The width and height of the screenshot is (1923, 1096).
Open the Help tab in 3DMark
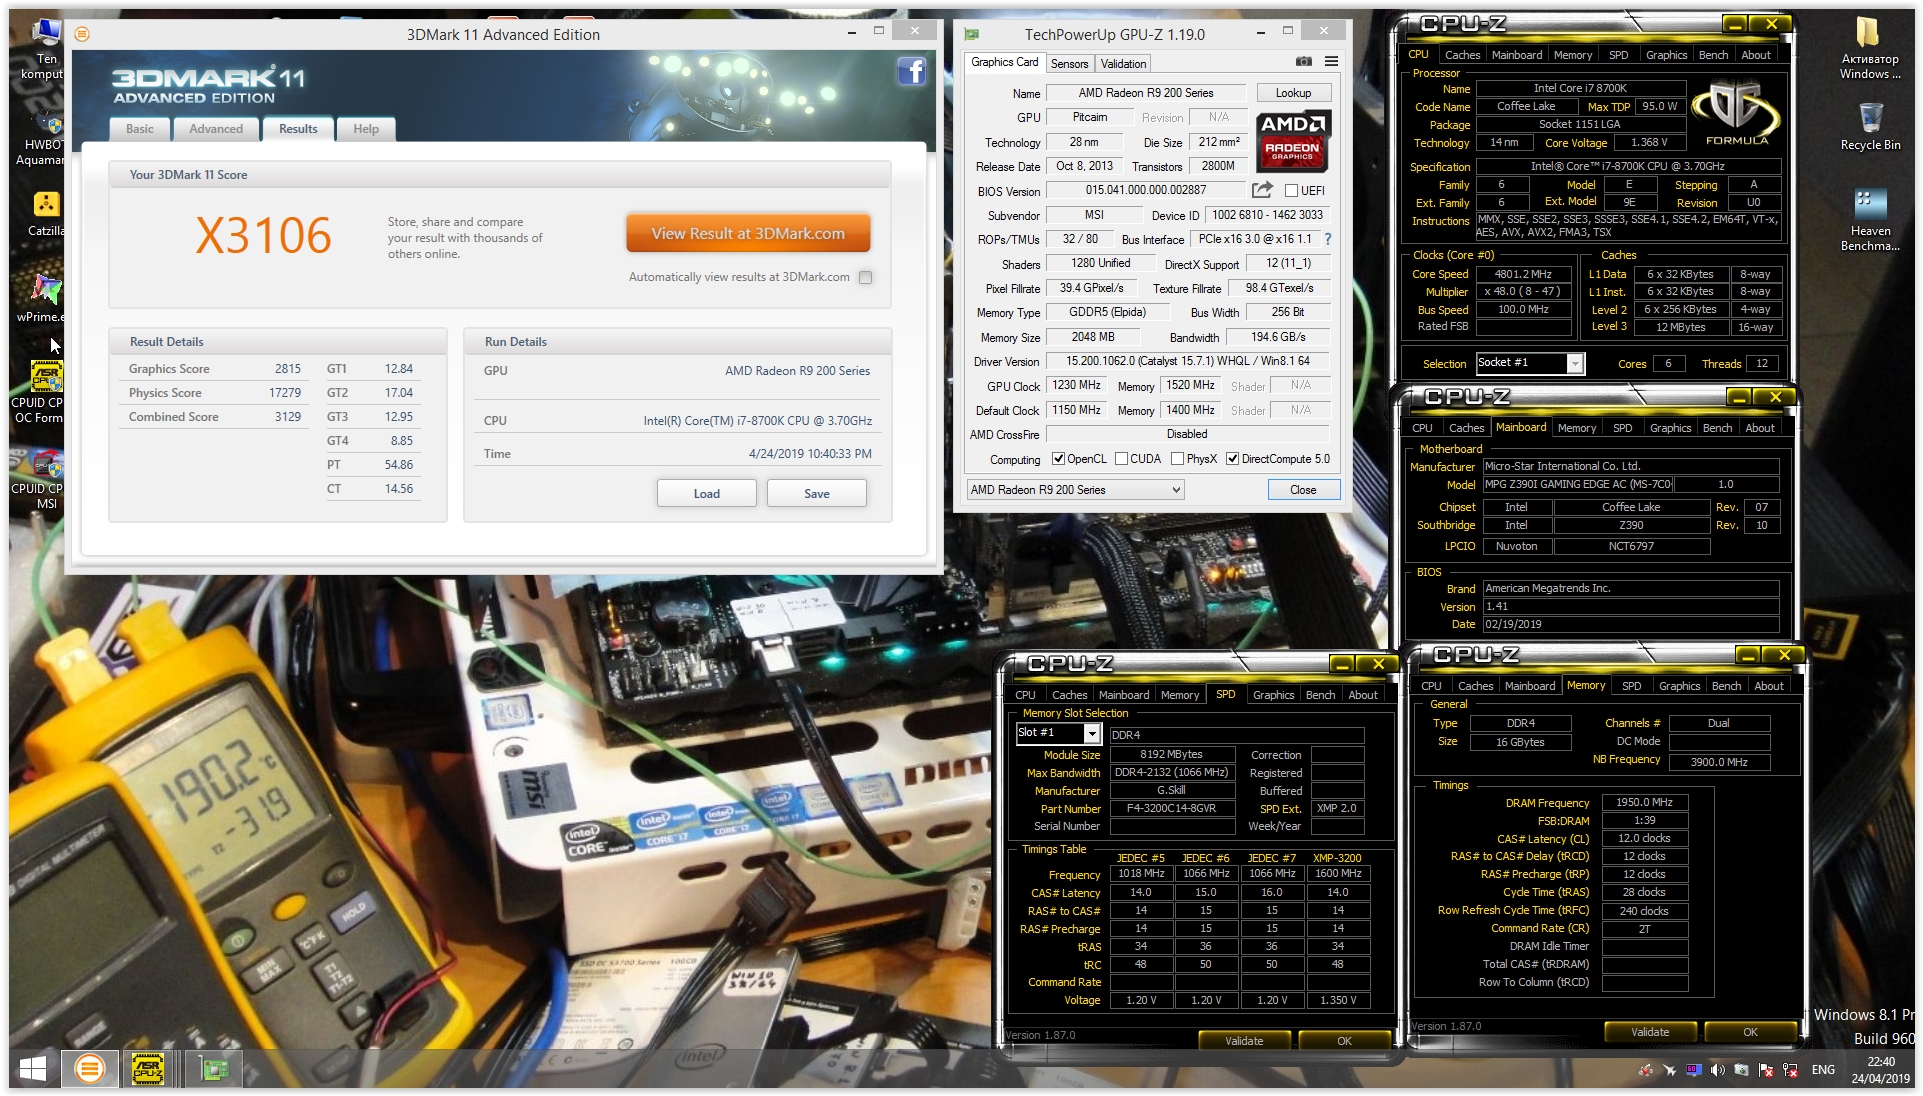(x=366, y=129)
